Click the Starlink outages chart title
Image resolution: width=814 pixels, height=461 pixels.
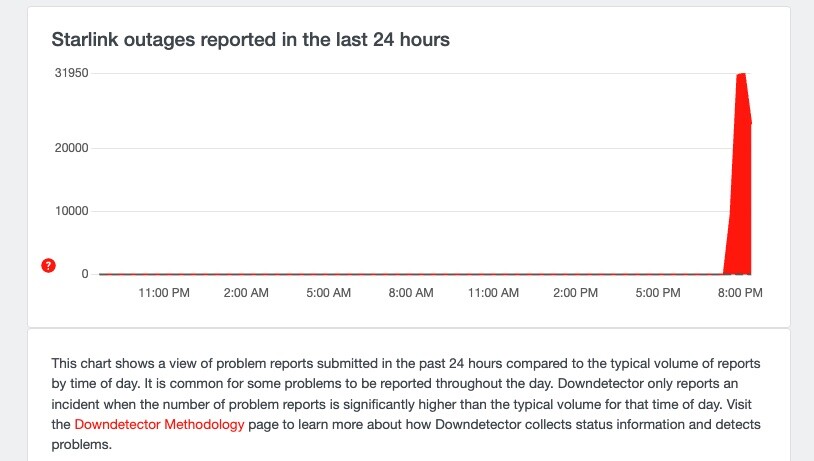click(x=251, y=40)
